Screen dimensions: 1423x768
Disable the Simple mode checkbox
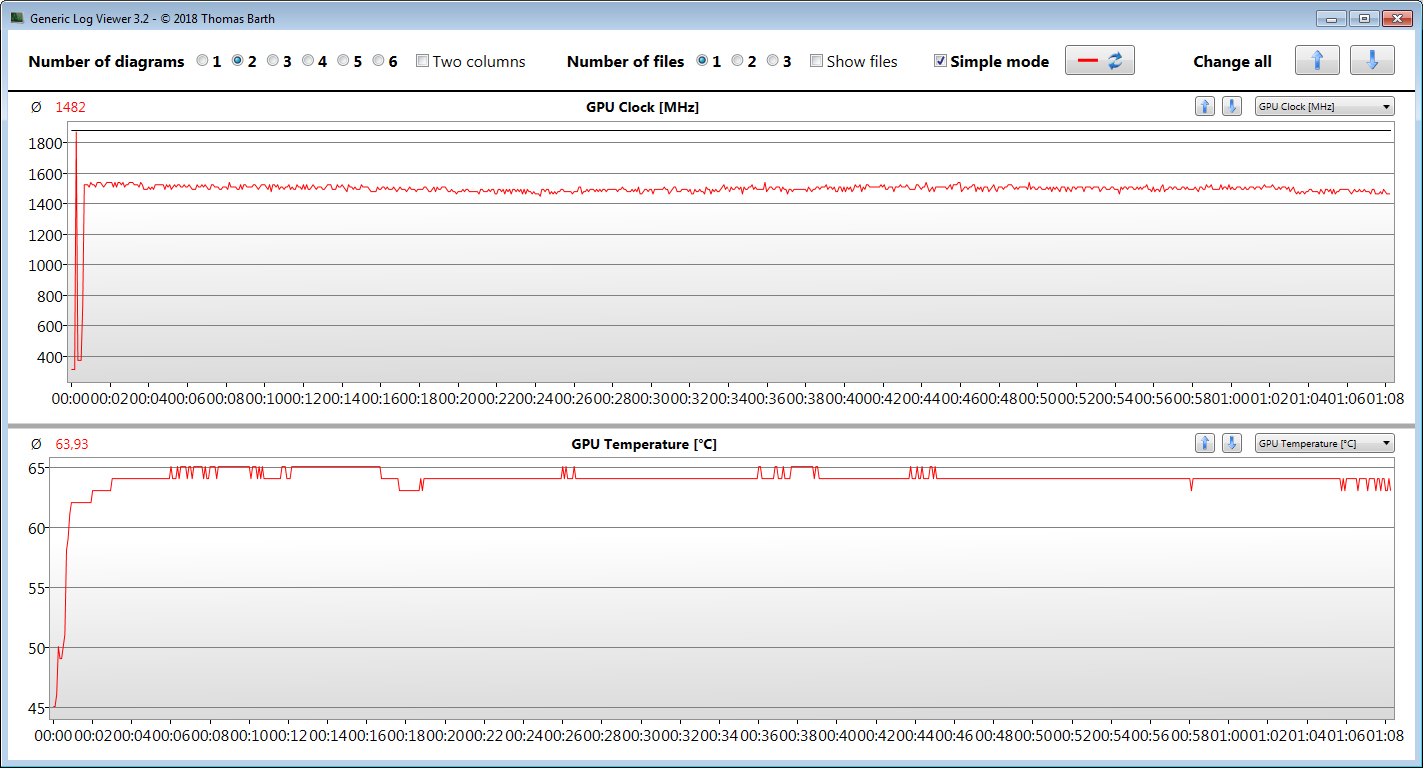coord(940,61)
